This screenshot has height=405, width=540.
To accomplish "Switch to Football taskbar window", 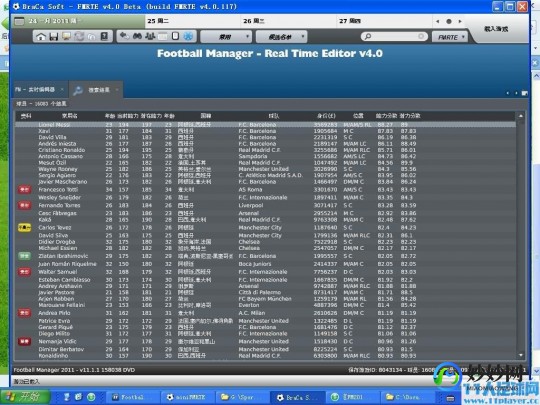I will [132, 397].
